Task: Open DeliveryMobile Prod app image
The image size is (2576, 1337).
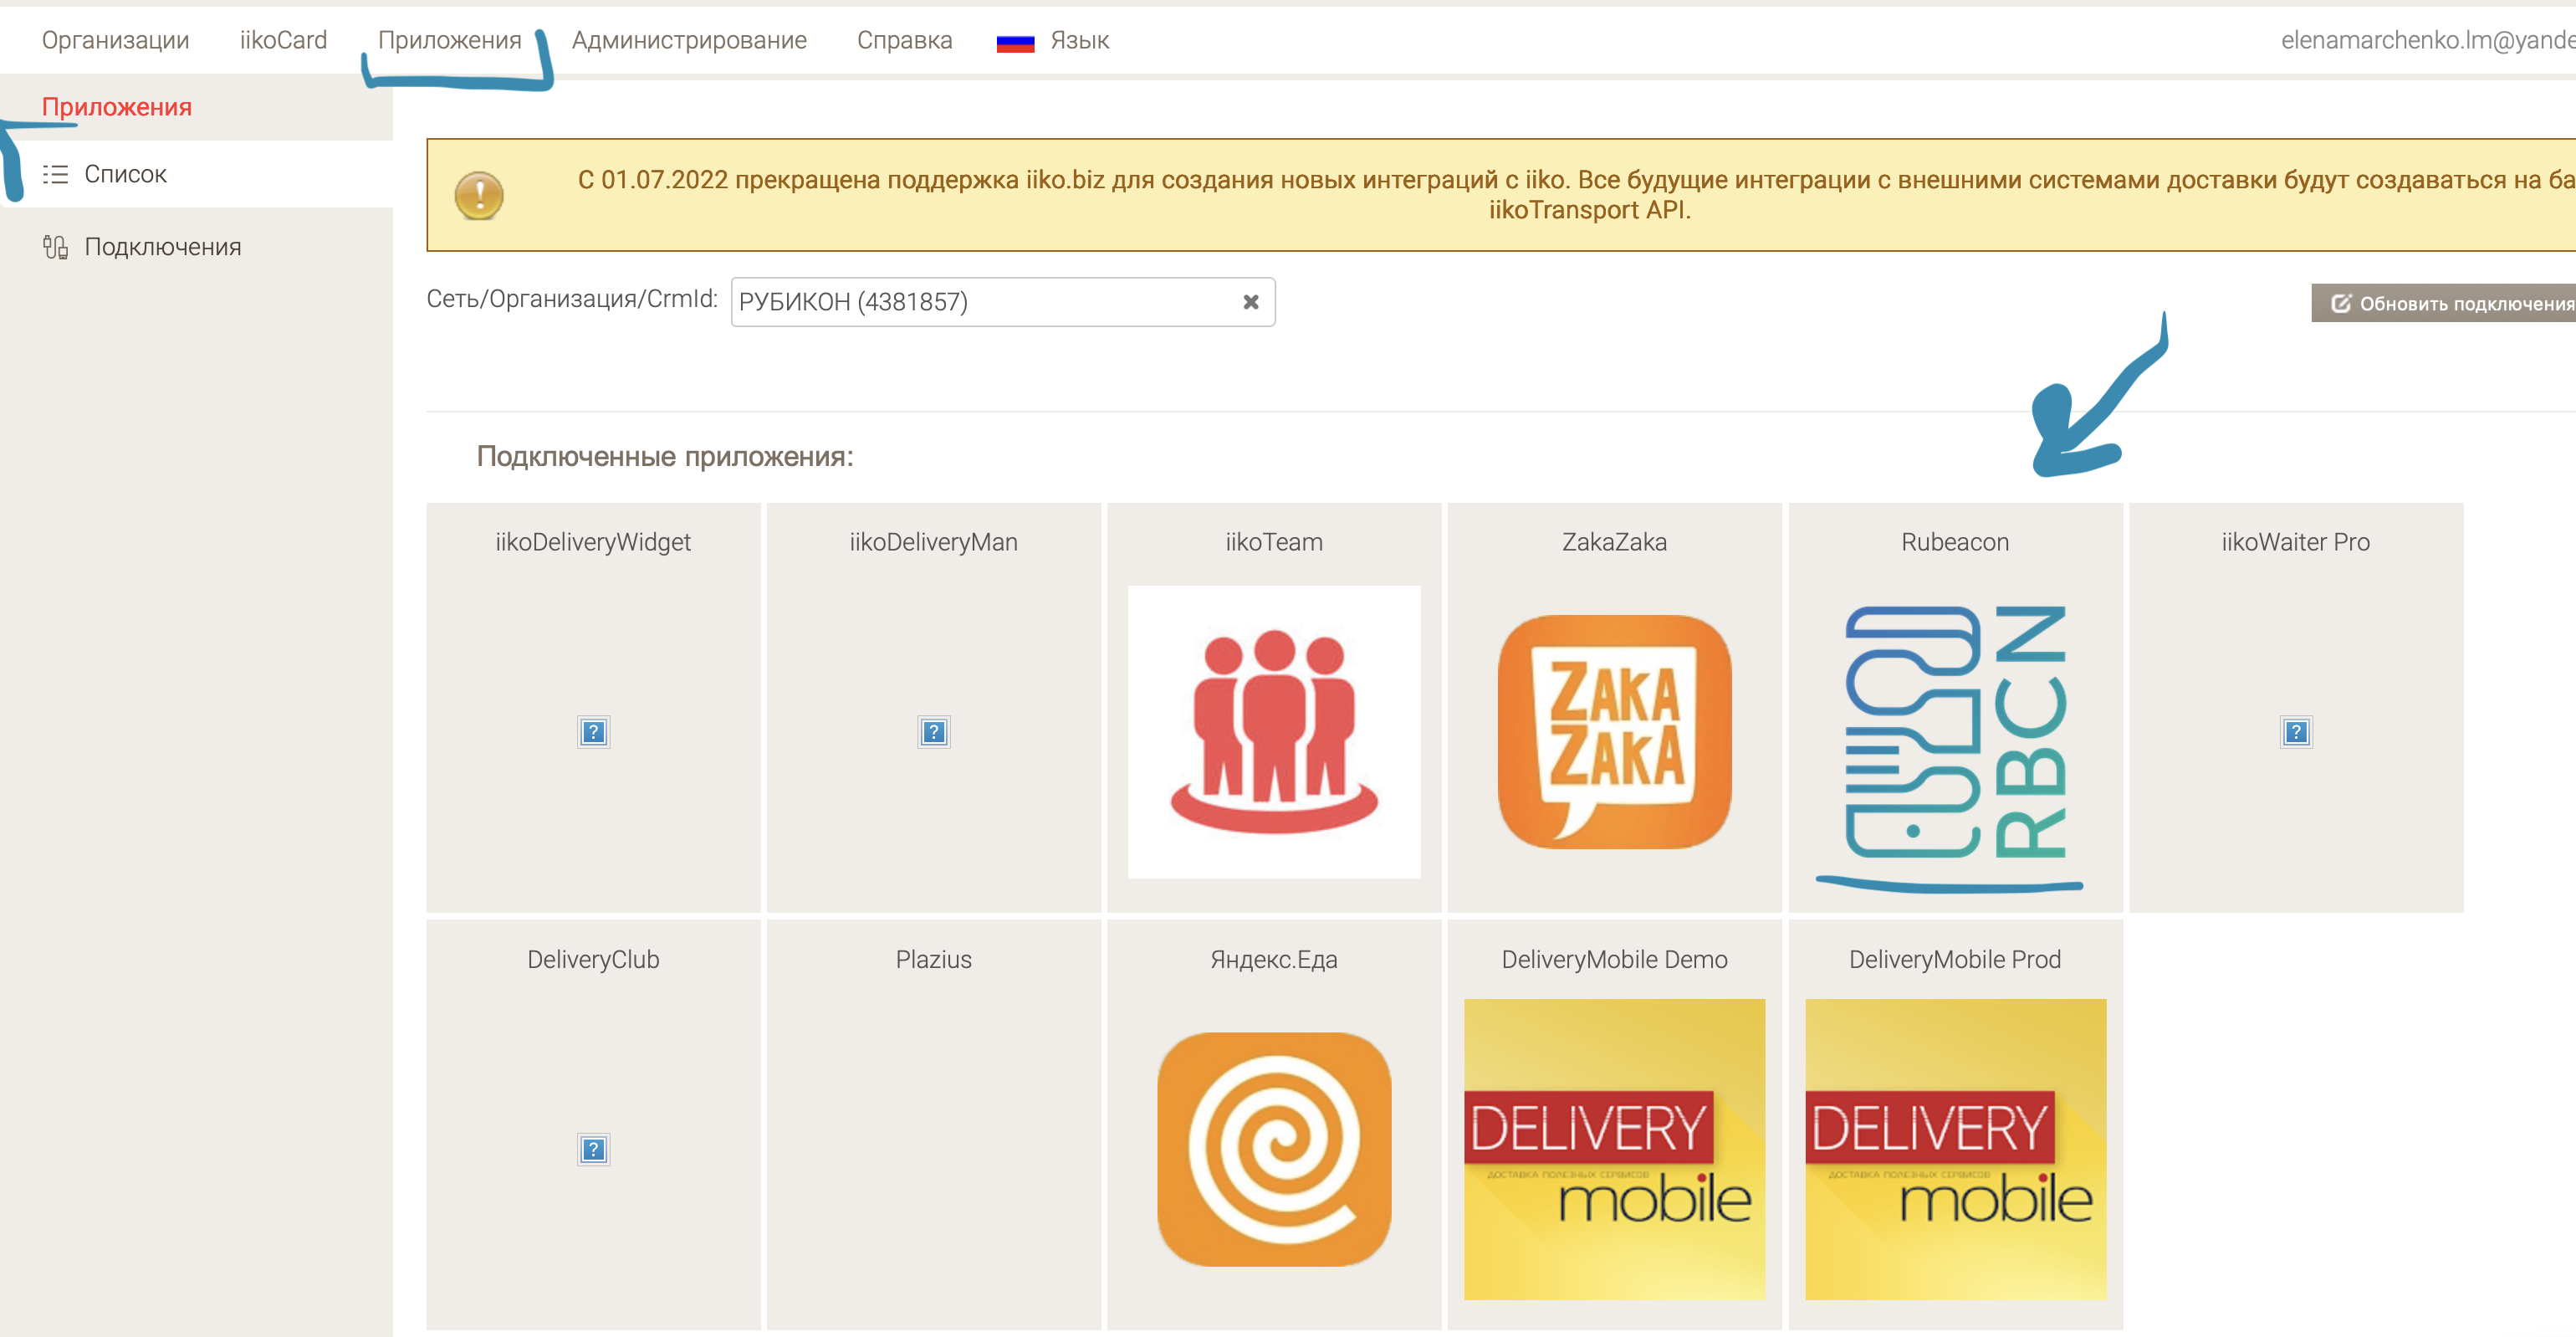Action: tap(1954, 1149)
